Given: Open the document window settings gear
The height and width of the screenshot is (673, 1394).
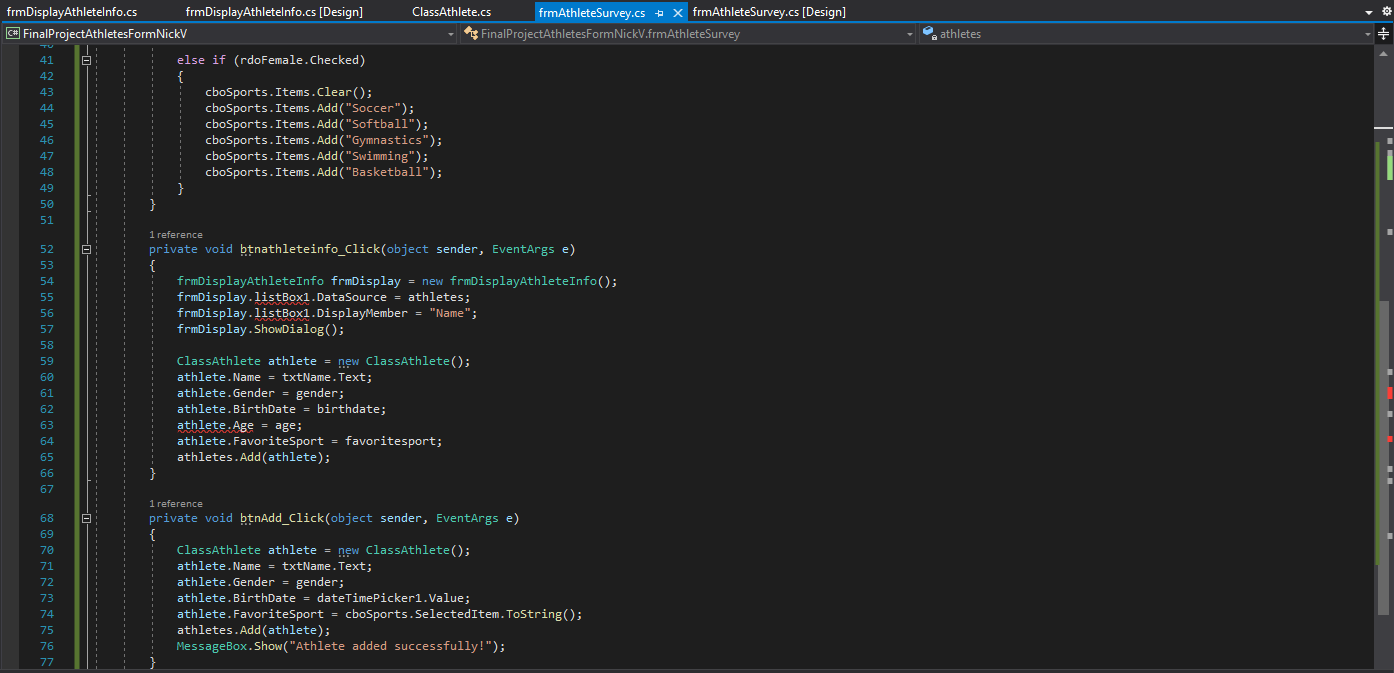Looking at the screenshot, I should point(1386,11).
